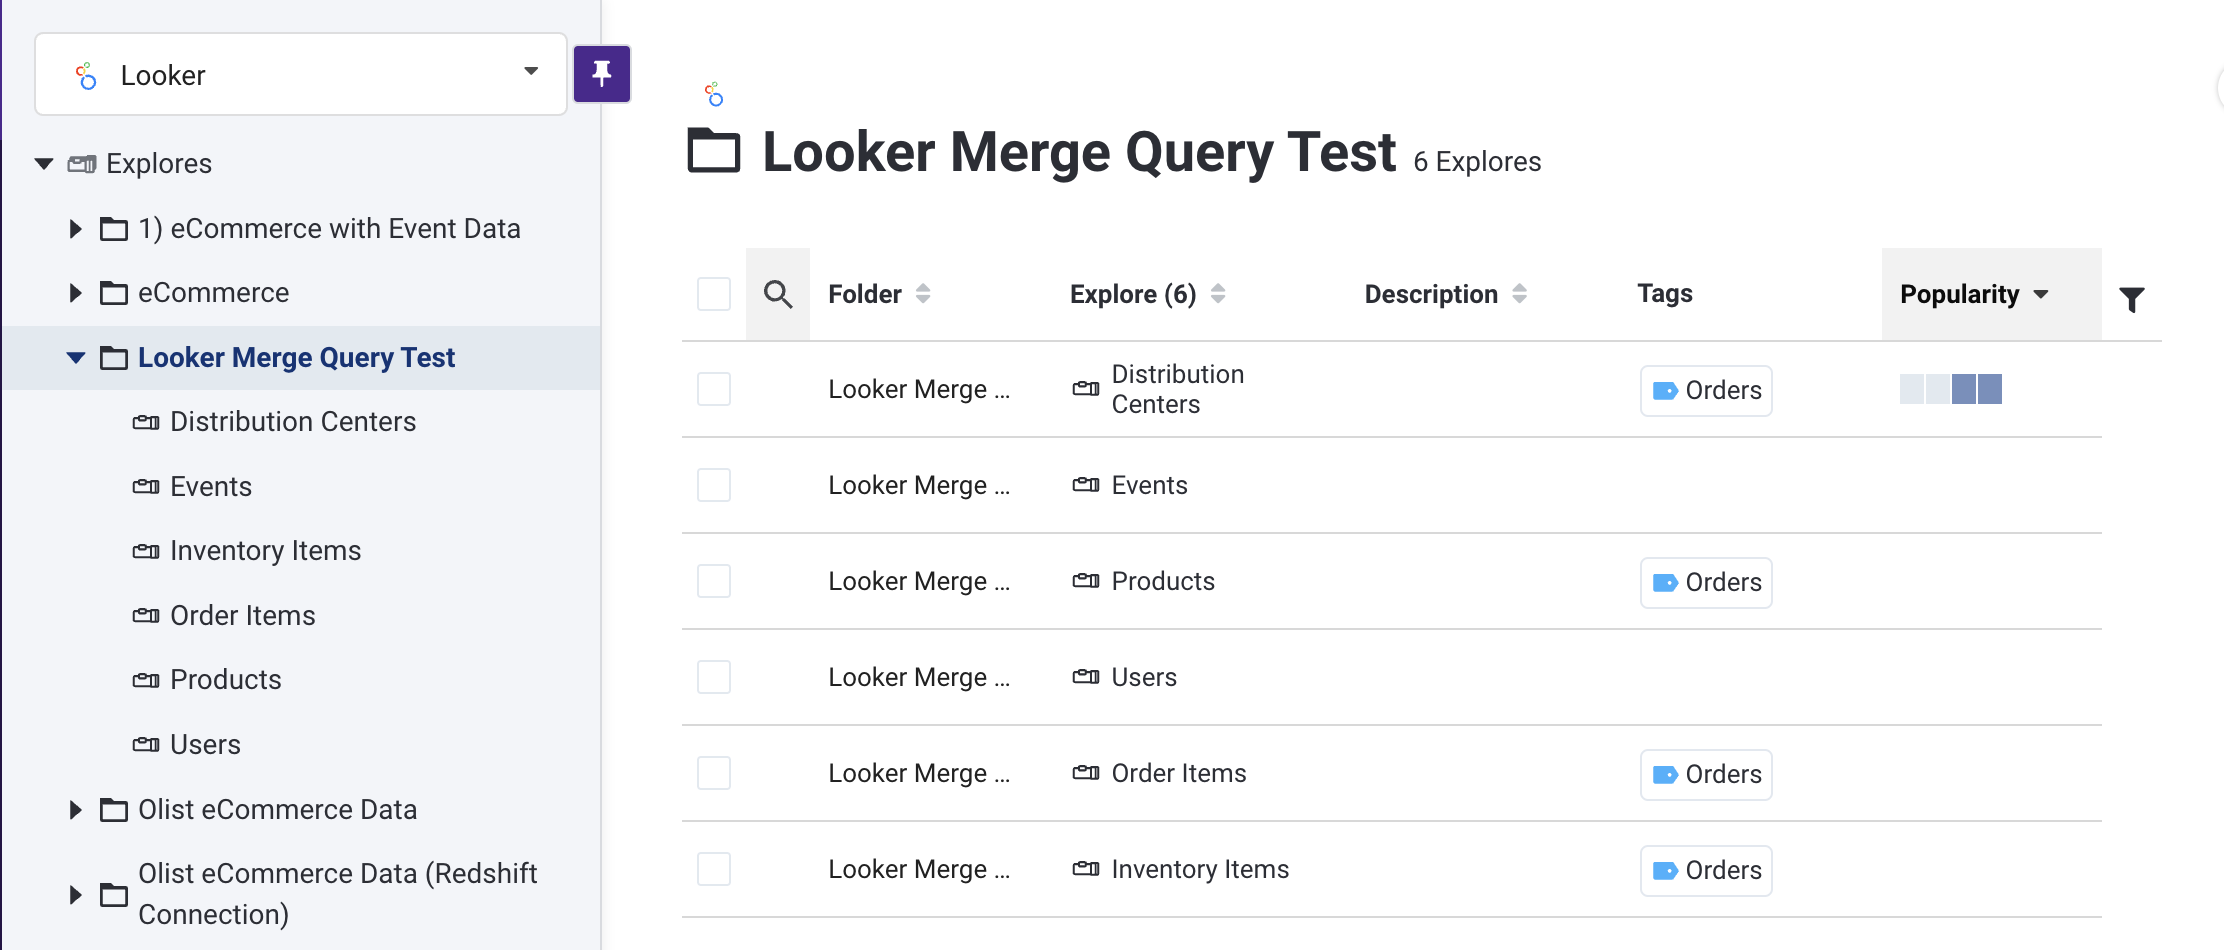The height and width of the screenshot is (950, 2224).
Task: Sort by Folder column arrows
Action: (923, 294)
